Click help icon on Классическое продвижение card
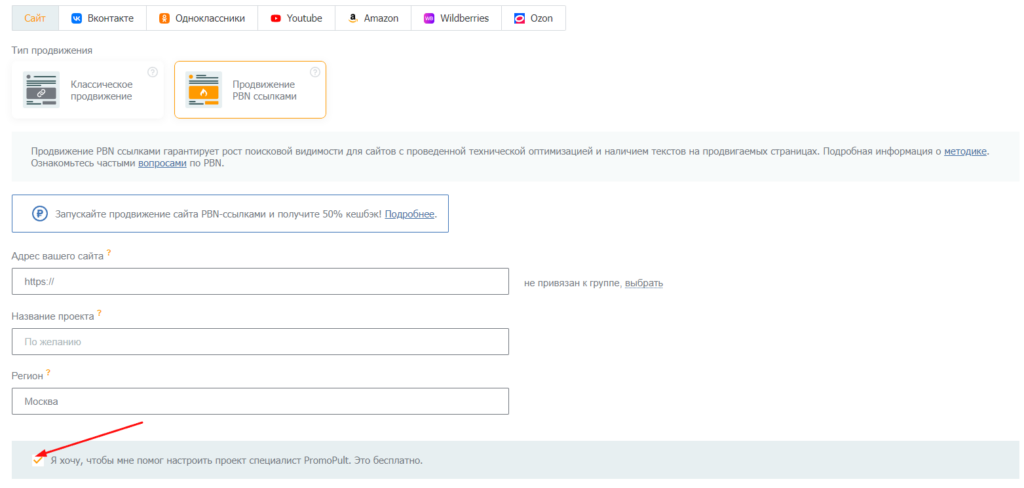Screen dimensions: 1024x488 point(152,72)
